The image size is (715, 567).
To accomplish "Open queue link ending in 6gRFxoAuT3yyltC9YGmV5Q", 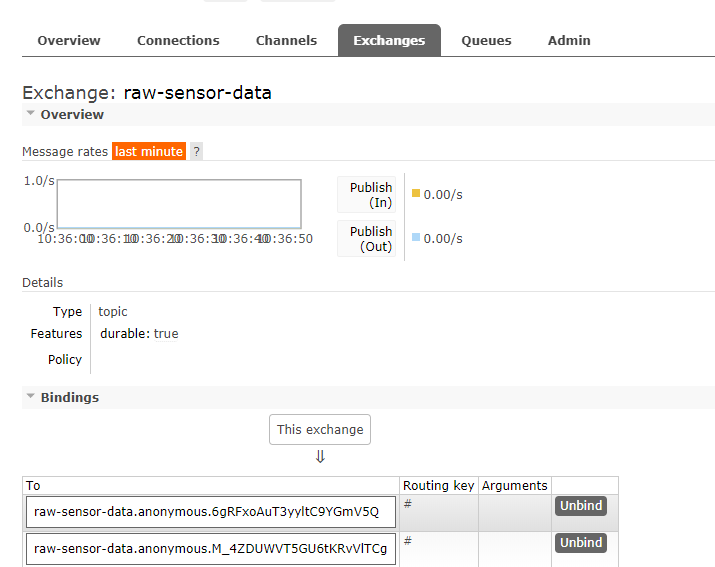I will [x=207, y=512].
